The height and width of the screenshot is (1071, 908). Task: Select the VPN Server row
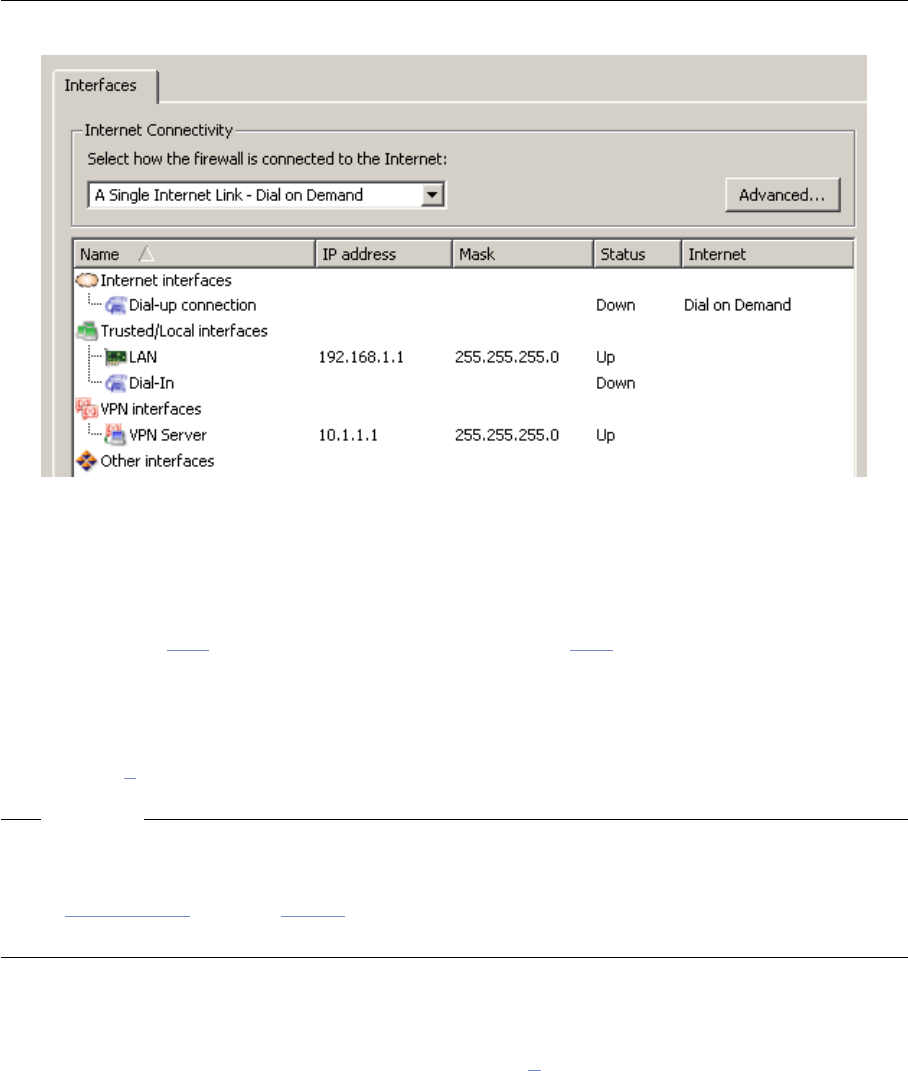point(463,435)
